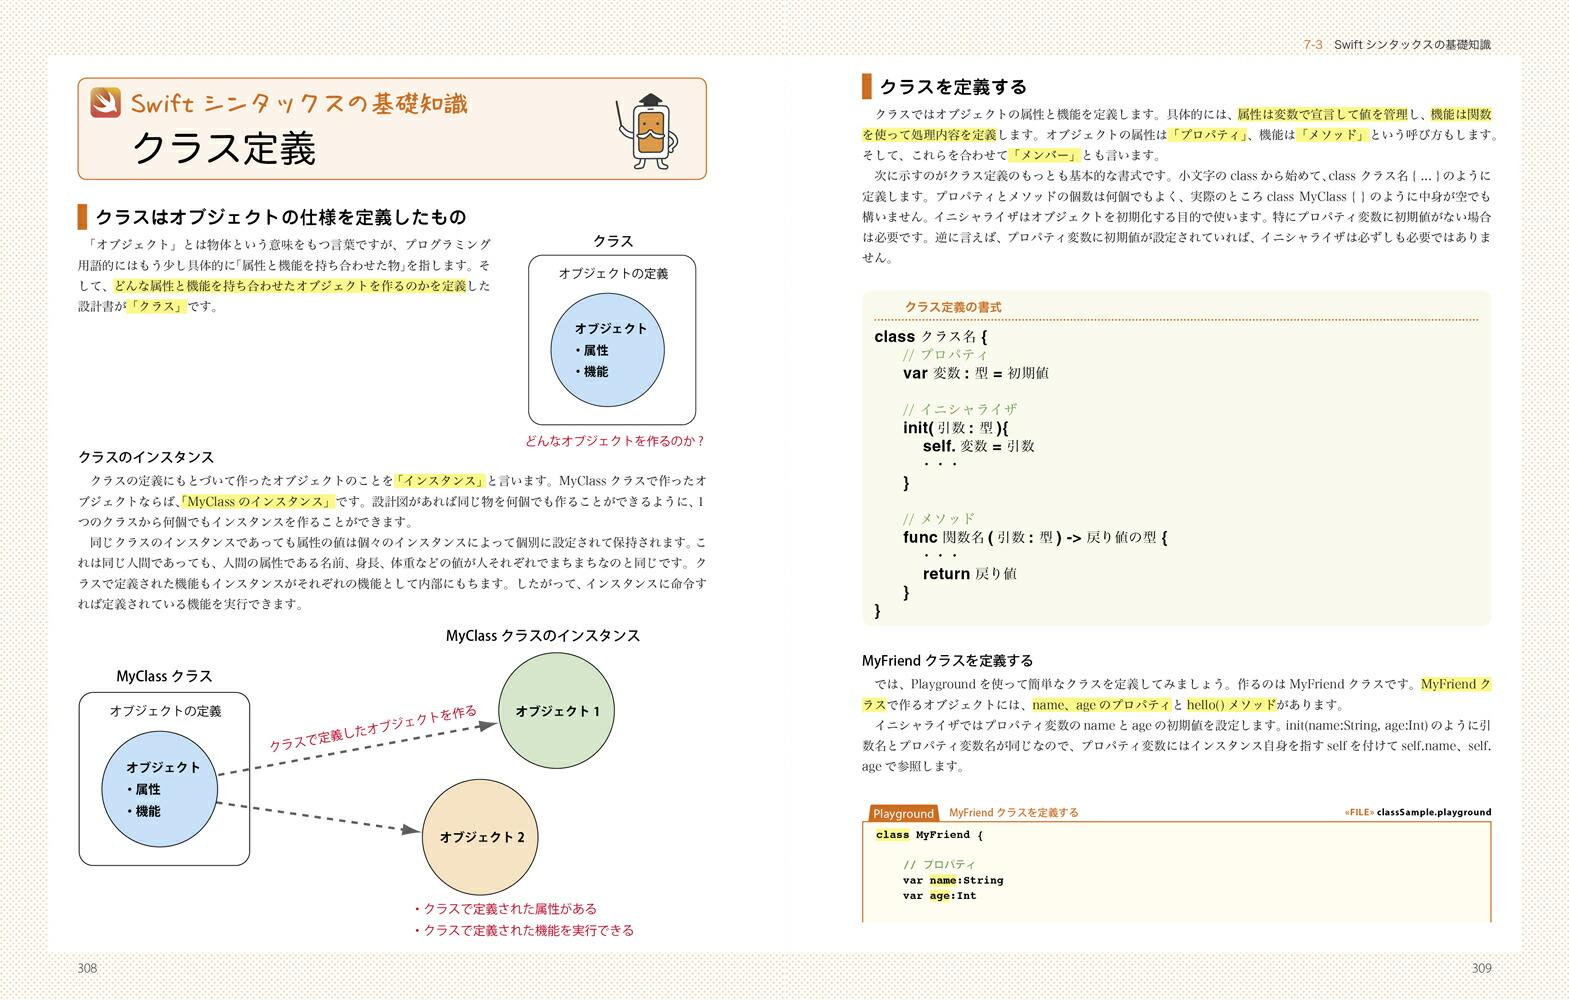Click code line var name:String

click(x=953, y=881)
